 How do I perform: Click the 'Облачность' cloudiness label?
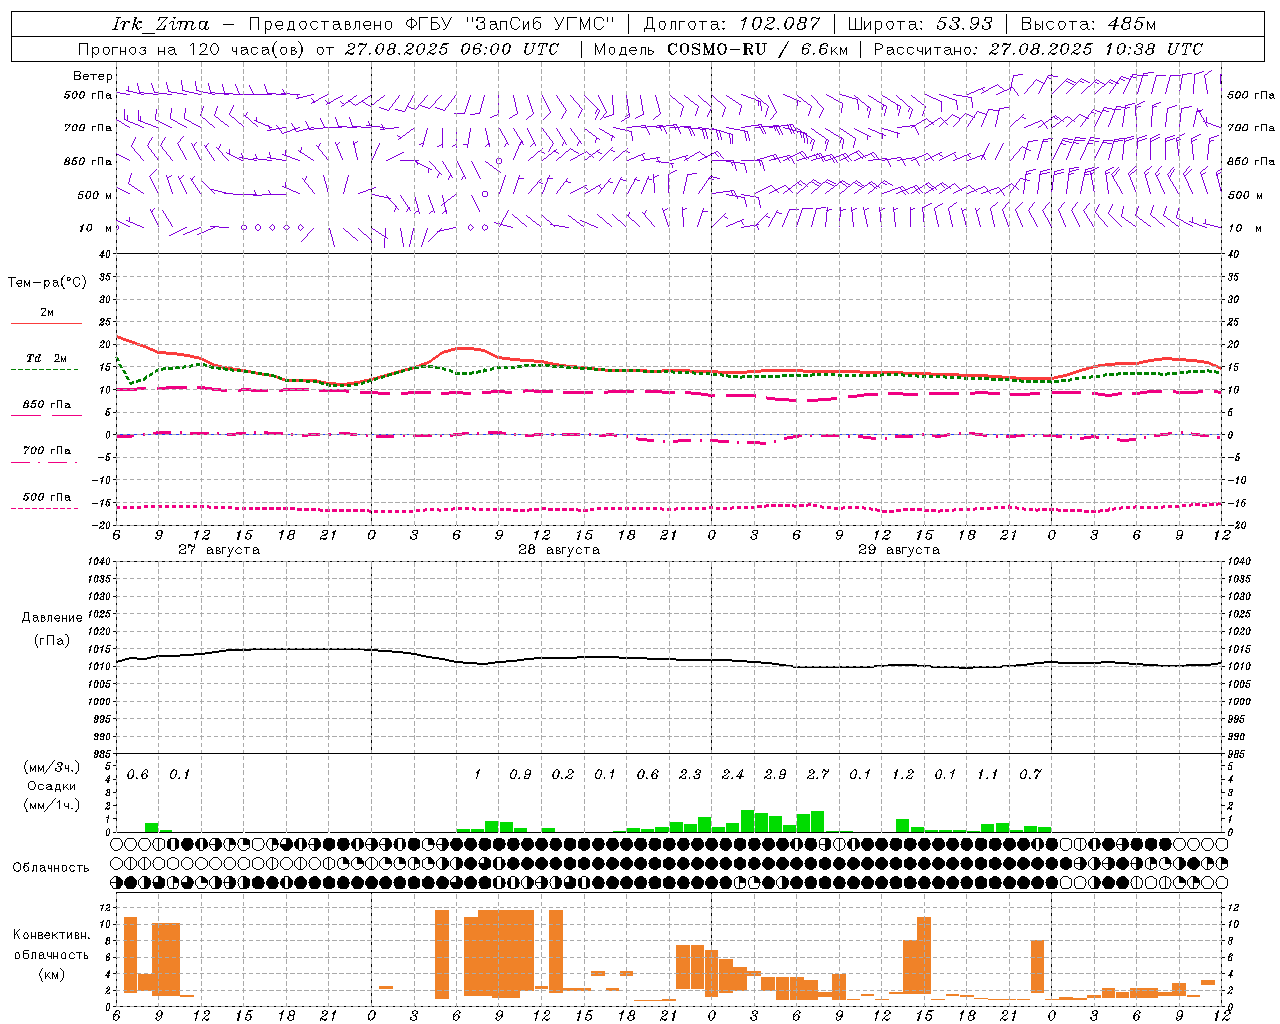[51, 868]
